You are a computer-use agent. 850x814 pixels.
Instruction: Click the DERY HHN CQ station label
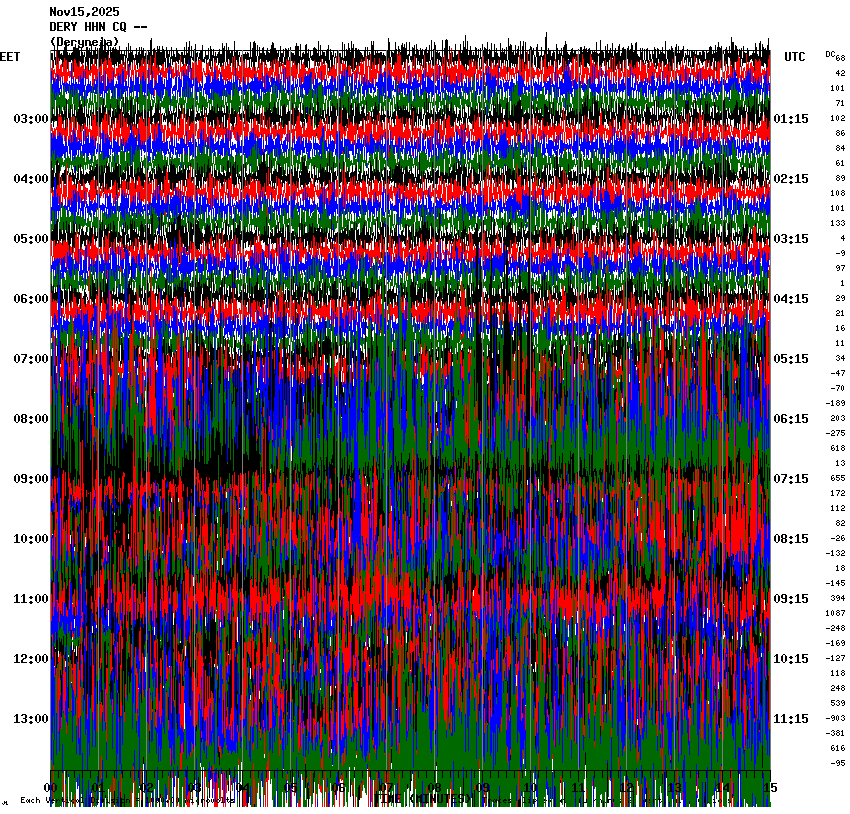coord(99,27)
